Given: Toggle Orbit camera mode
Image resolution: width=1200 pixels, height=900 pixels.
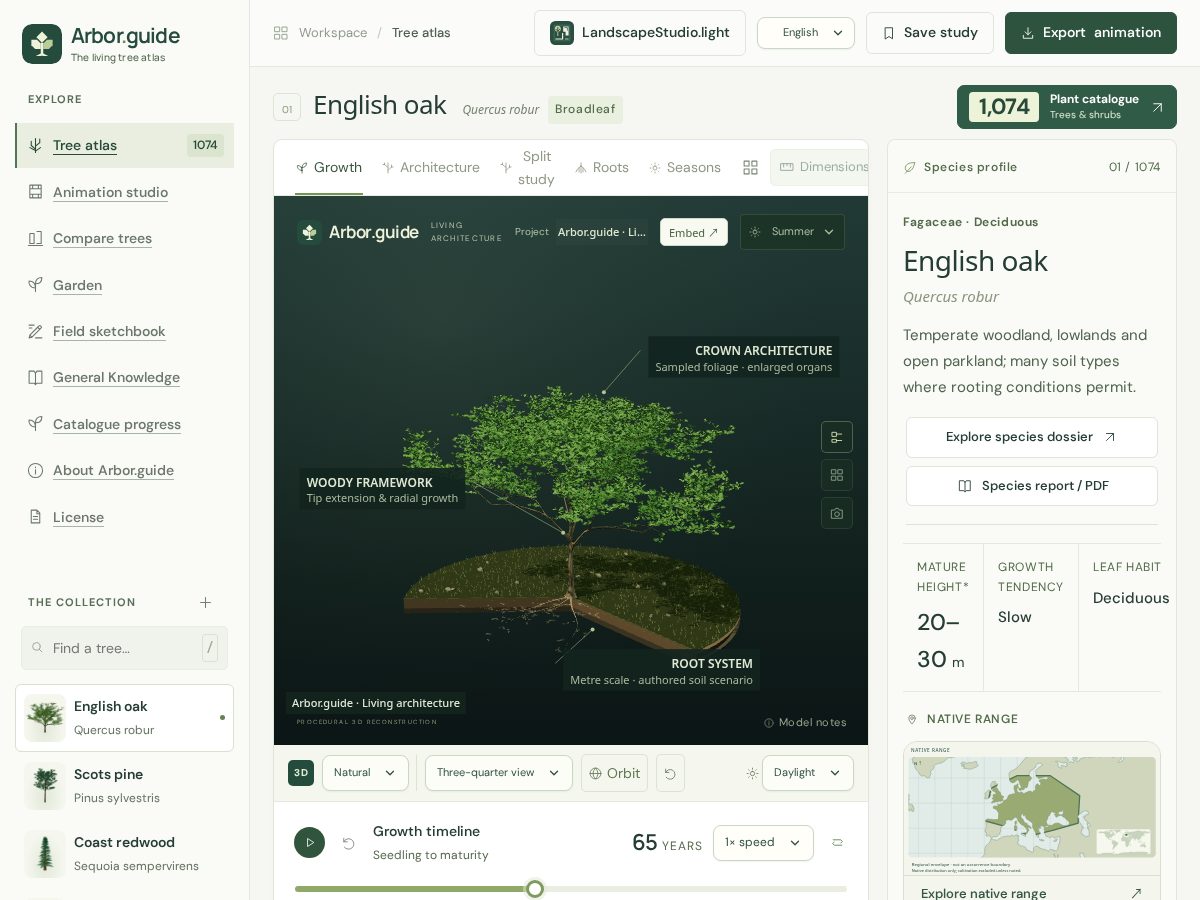Looking at the screenshot, I should tap(614, 773).
